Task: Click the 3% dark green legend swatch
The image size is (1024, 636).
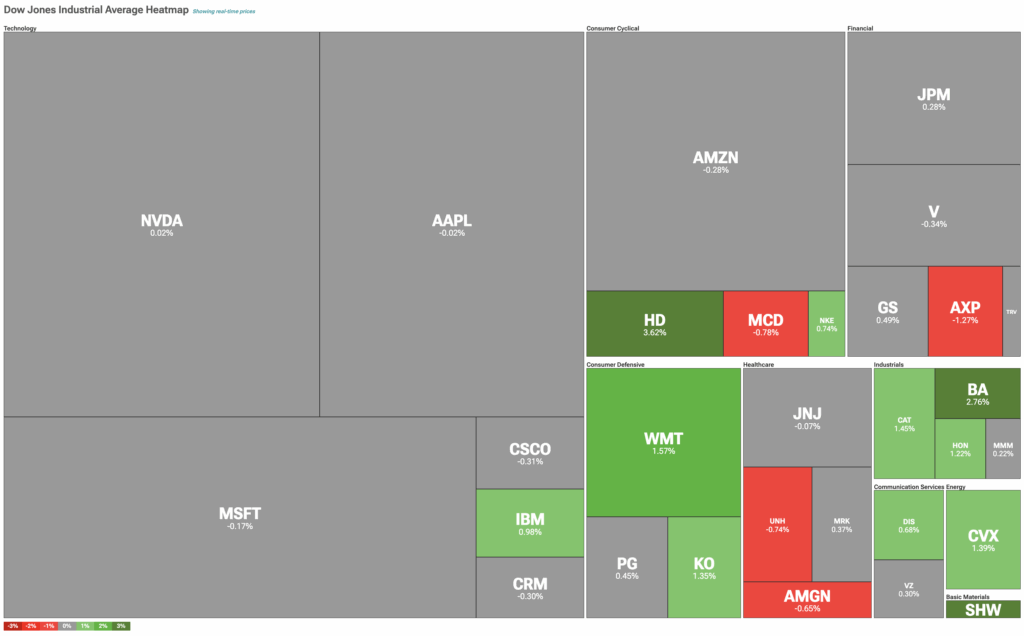Action: click(x=121, y=626)
